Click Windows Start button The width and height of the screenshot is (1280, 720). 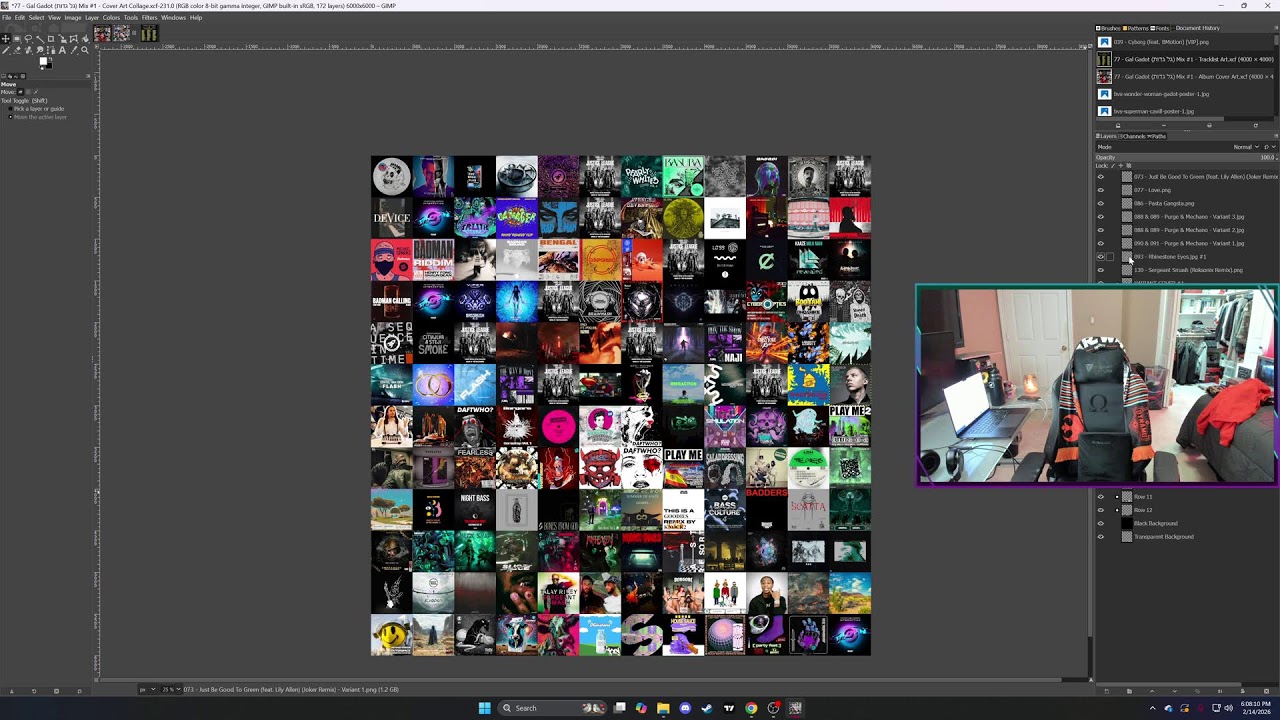[x=485, y=708]
